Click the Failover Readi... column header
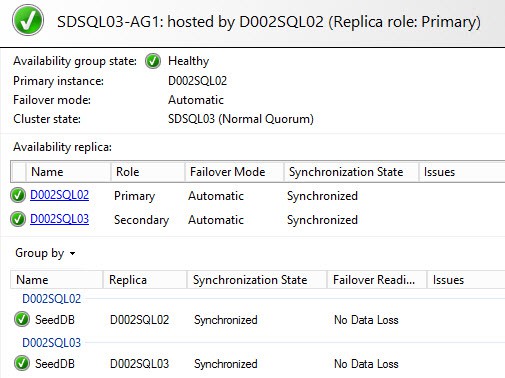 377,280
